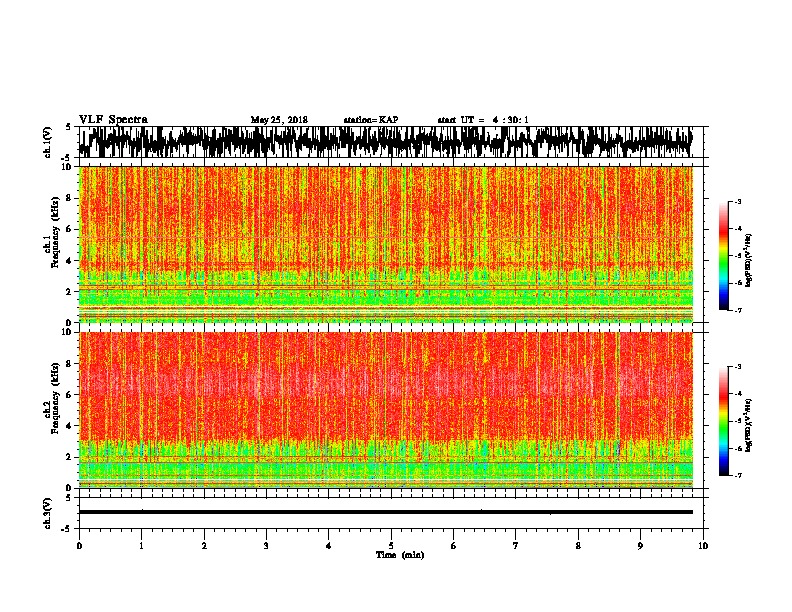Click the ch.3 voltage trace in the bottom panel
Screen dimensions: 792x612
tap(386, 512)
